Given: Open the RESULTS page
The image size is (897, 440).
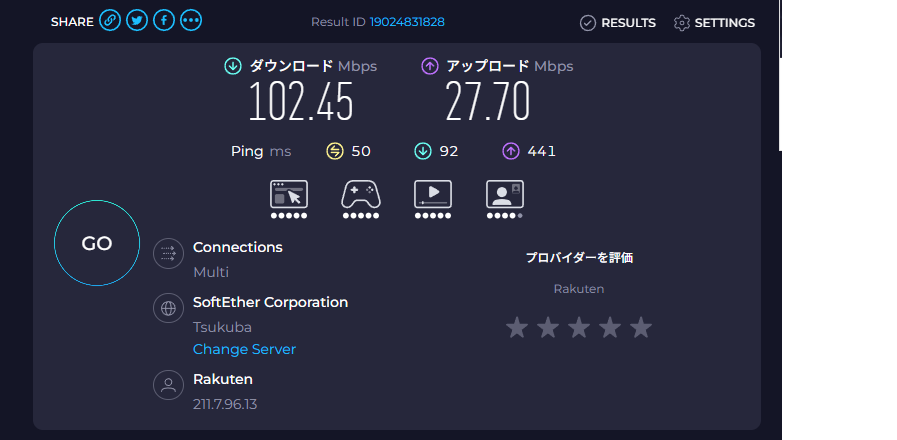Looking at the screenshot, I should point(618,22).
